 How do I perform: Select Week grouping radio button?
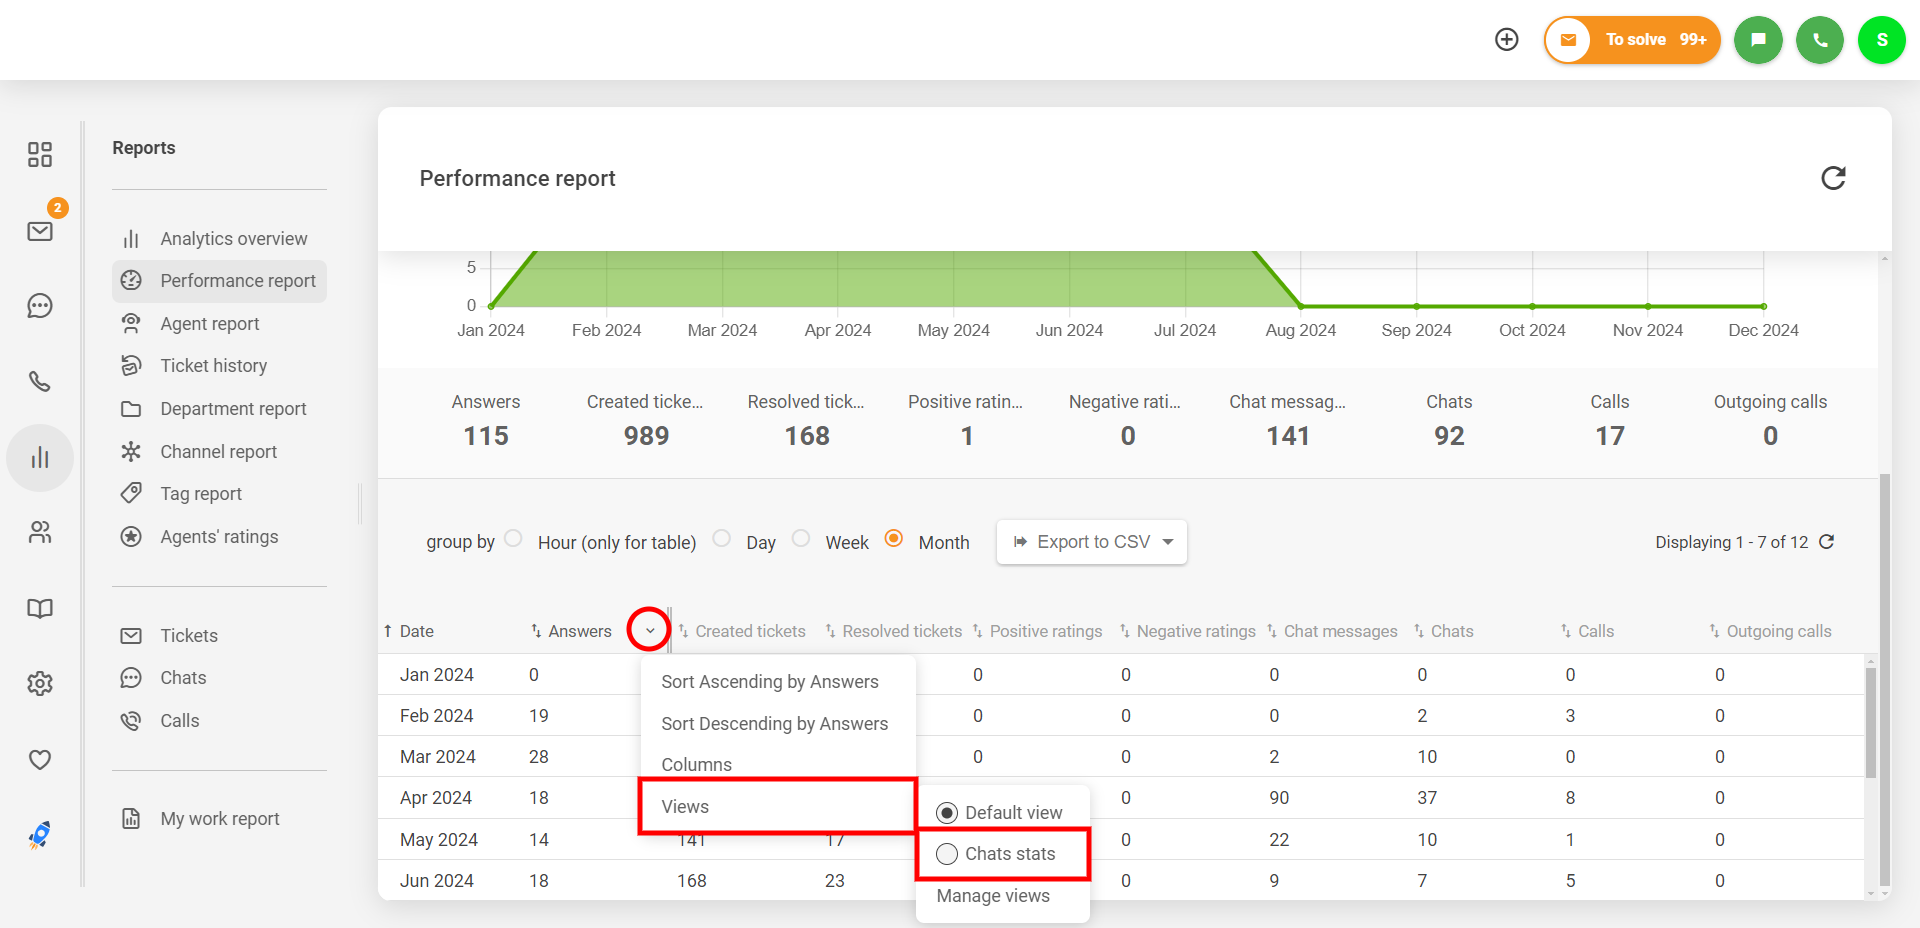pos(801,539)
